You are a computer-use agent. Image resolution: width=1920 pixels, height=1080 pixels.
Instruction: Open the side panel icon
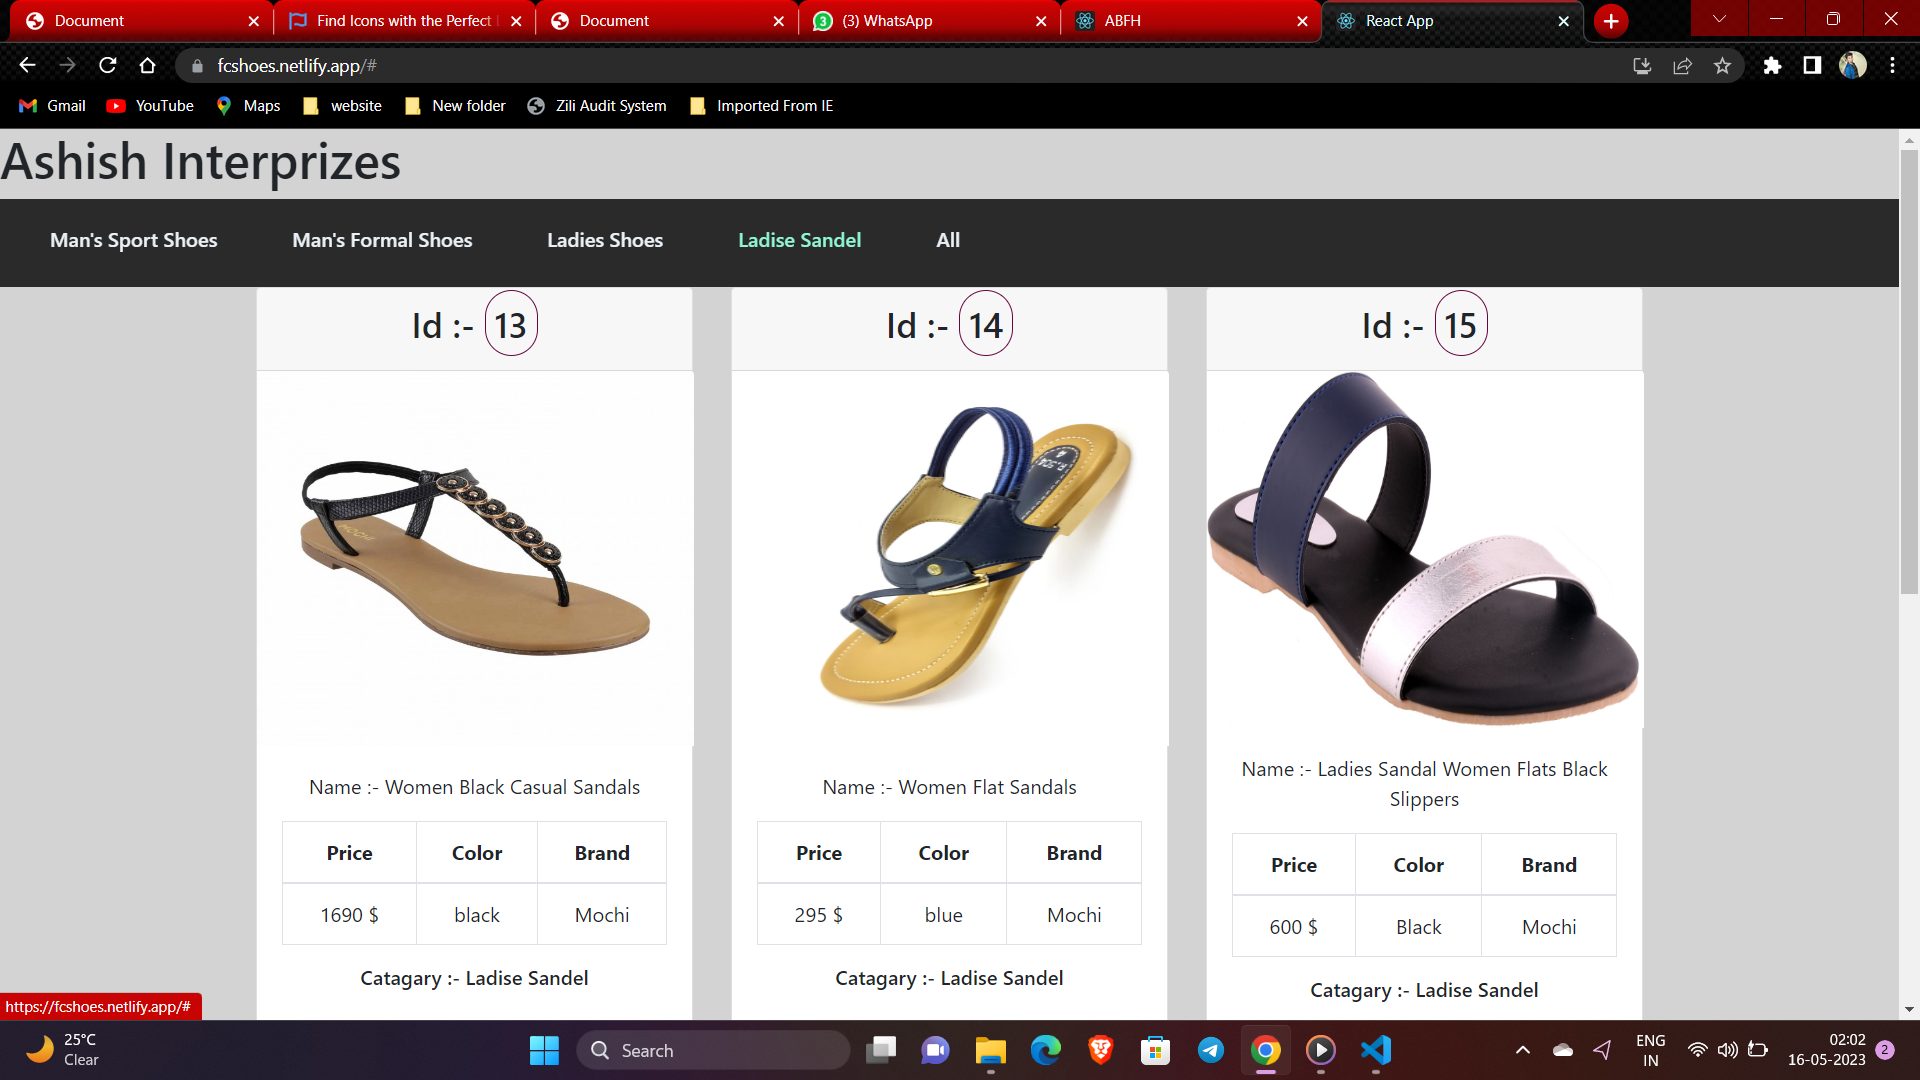tap(1812, 66)
